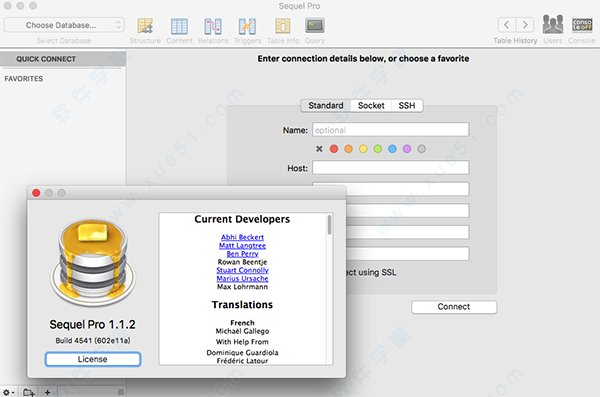This screenshot has height=397, width=600.
Task: Click the Sequel Pro pancake logo
Action: click(93, 263)
